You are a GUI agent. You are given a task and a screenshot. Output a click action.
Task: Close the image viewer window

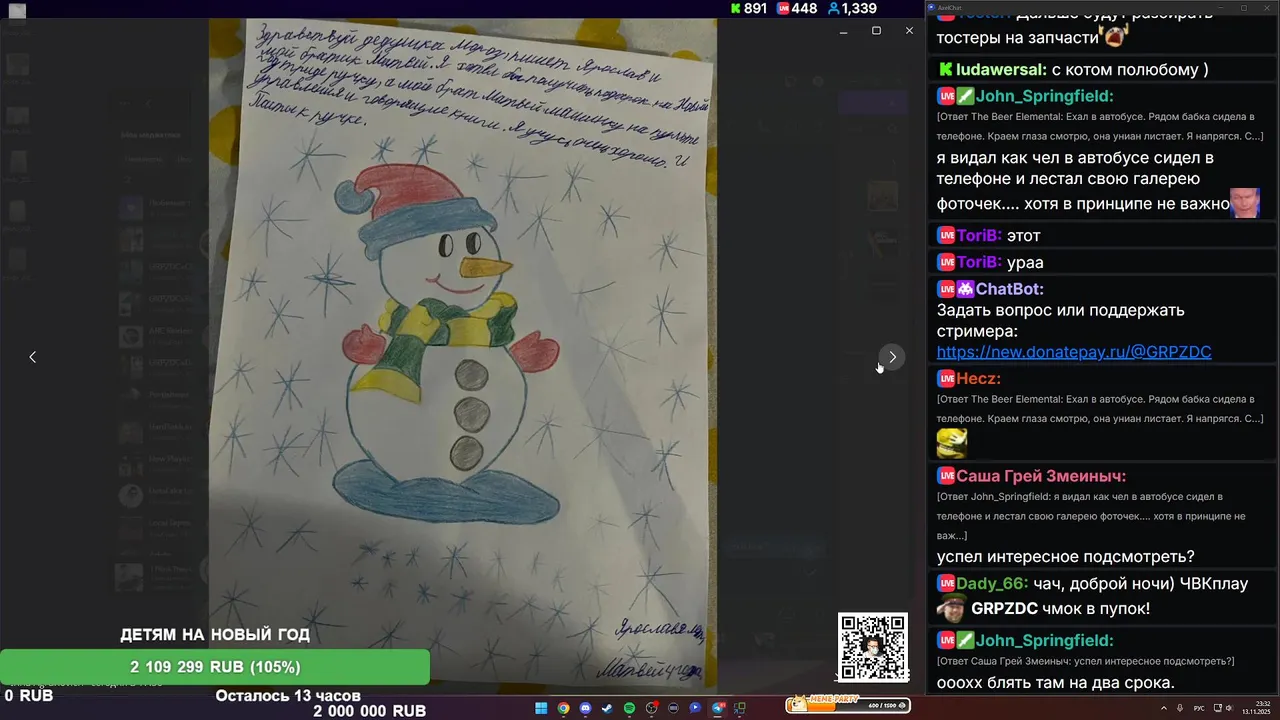pos(909,31)
